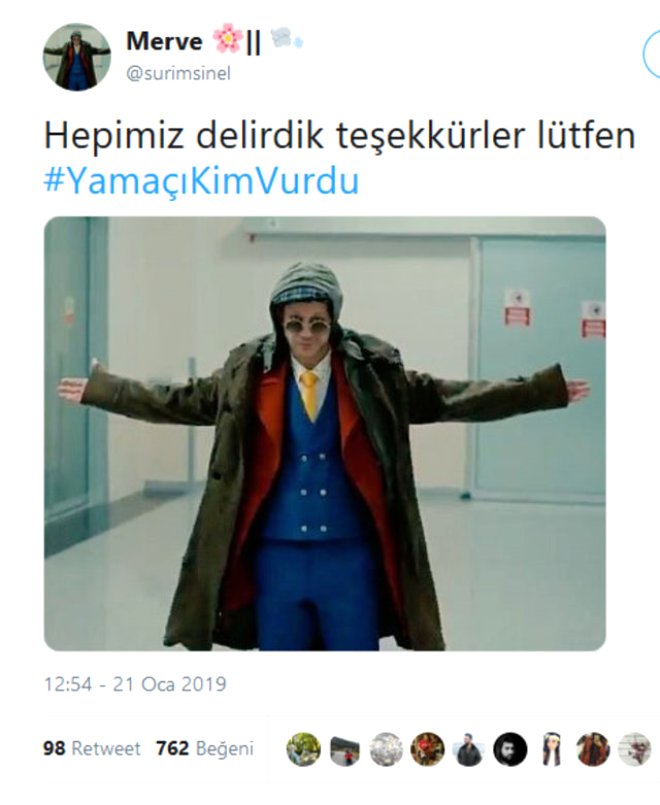Viewport: 660px width, 805px height.
Task: Click the reddish-brown liker avatar before the last
Action: click(593, 750)
